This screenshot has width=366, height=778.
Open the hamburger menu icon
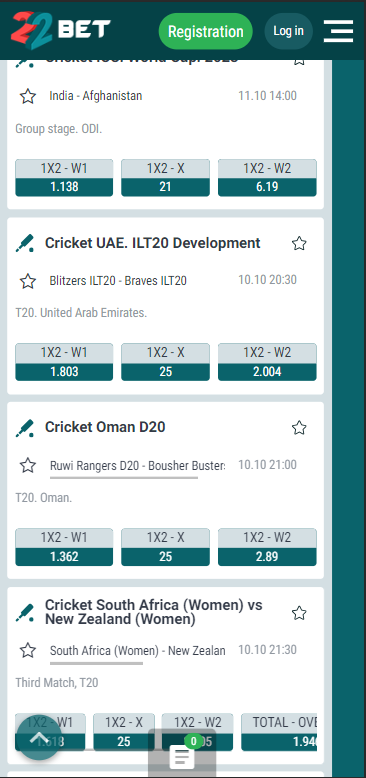click(x=338, y=31)
